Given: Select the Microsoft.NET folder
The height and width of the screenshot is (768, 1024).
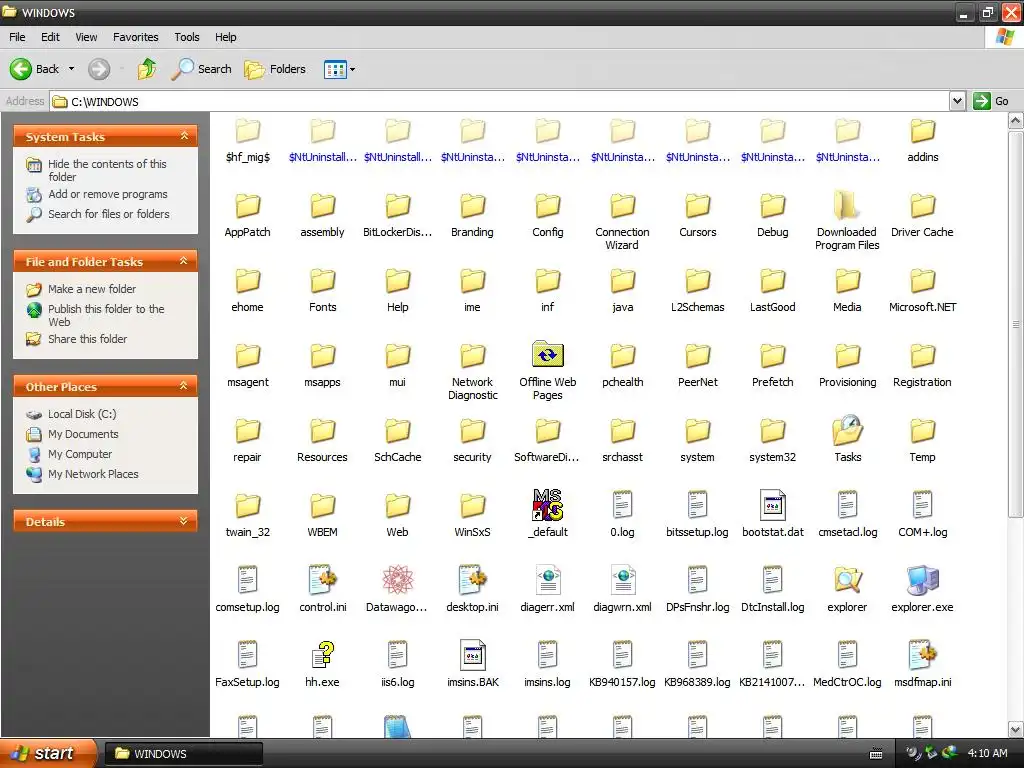Looking at the screenshot, I should [x=922, y=289].
